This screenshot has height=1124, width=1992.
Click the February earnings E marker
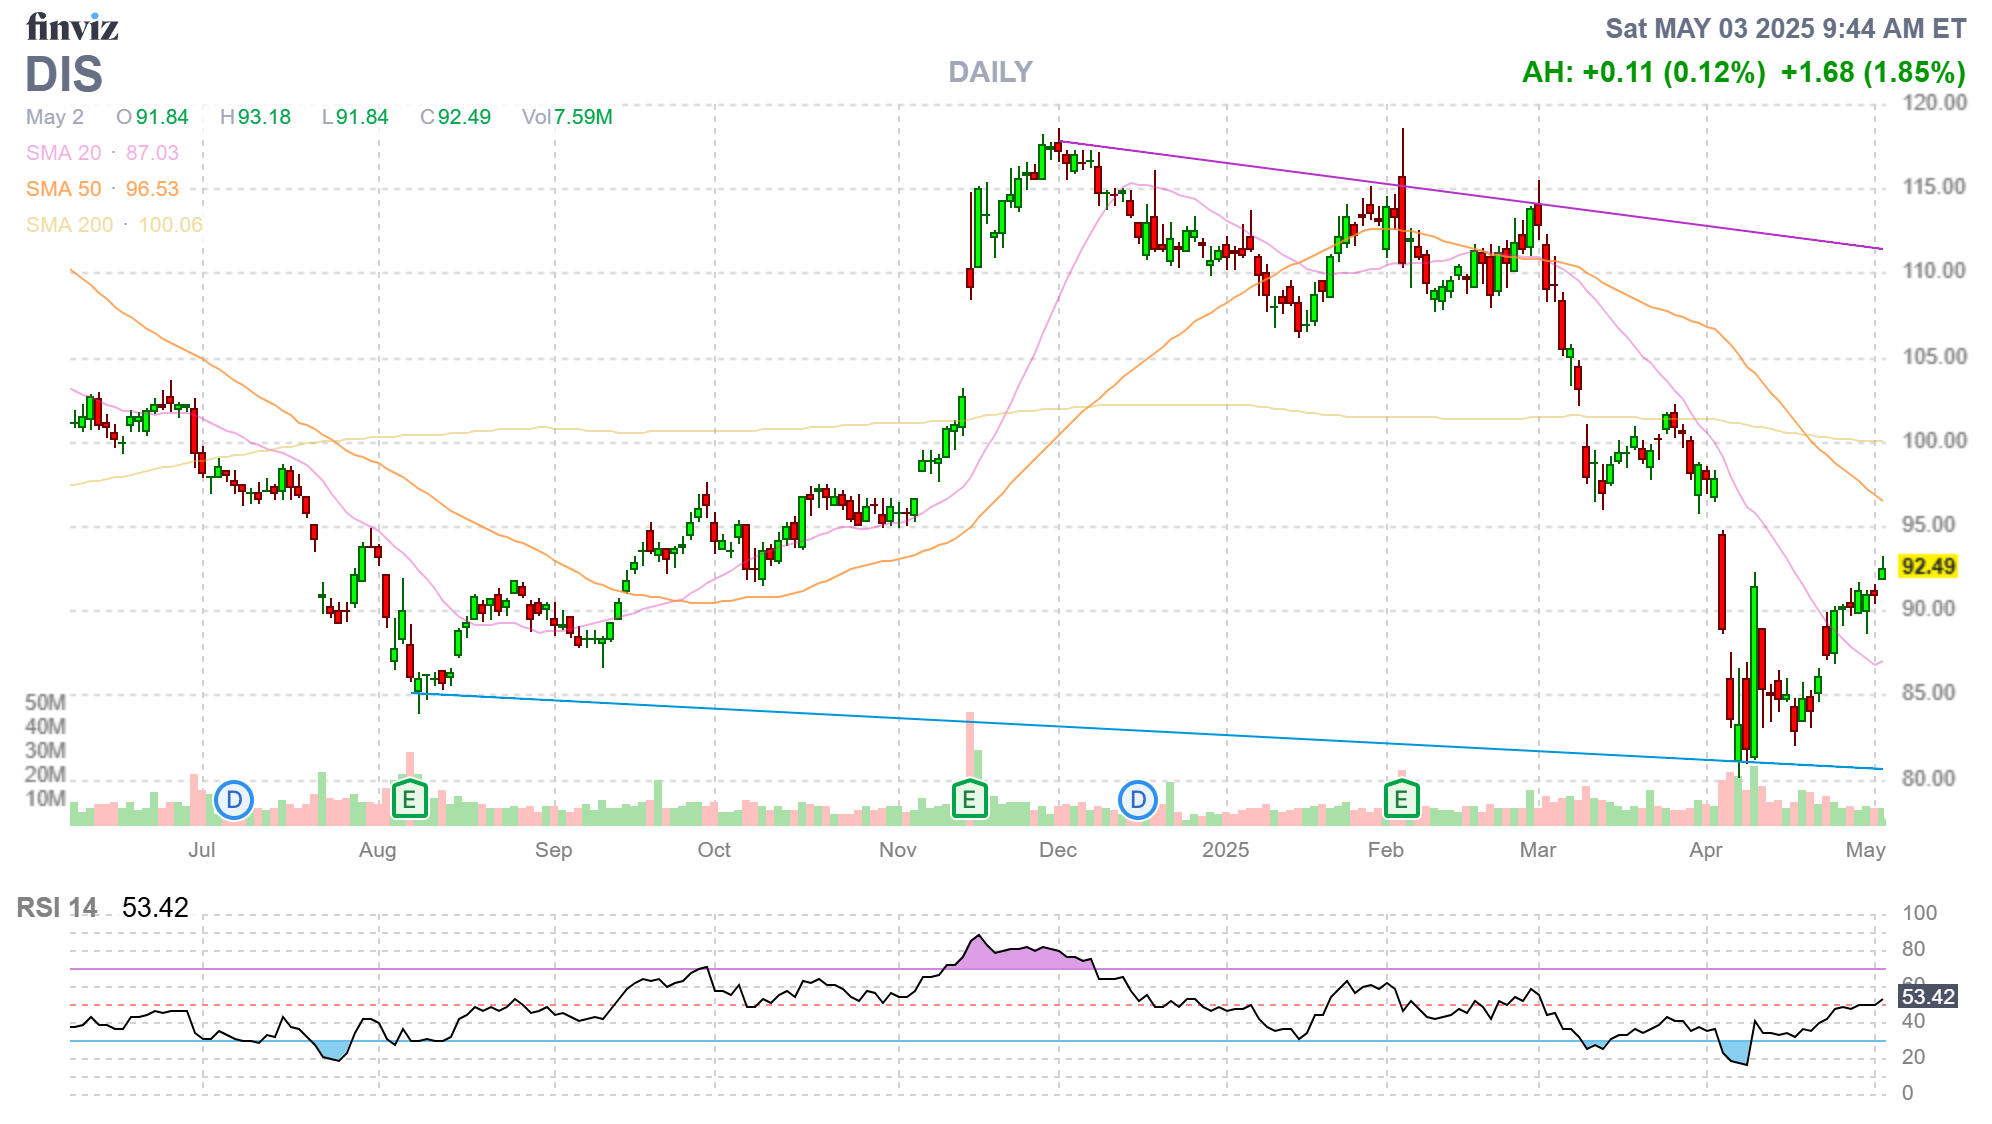(1401, 800)
